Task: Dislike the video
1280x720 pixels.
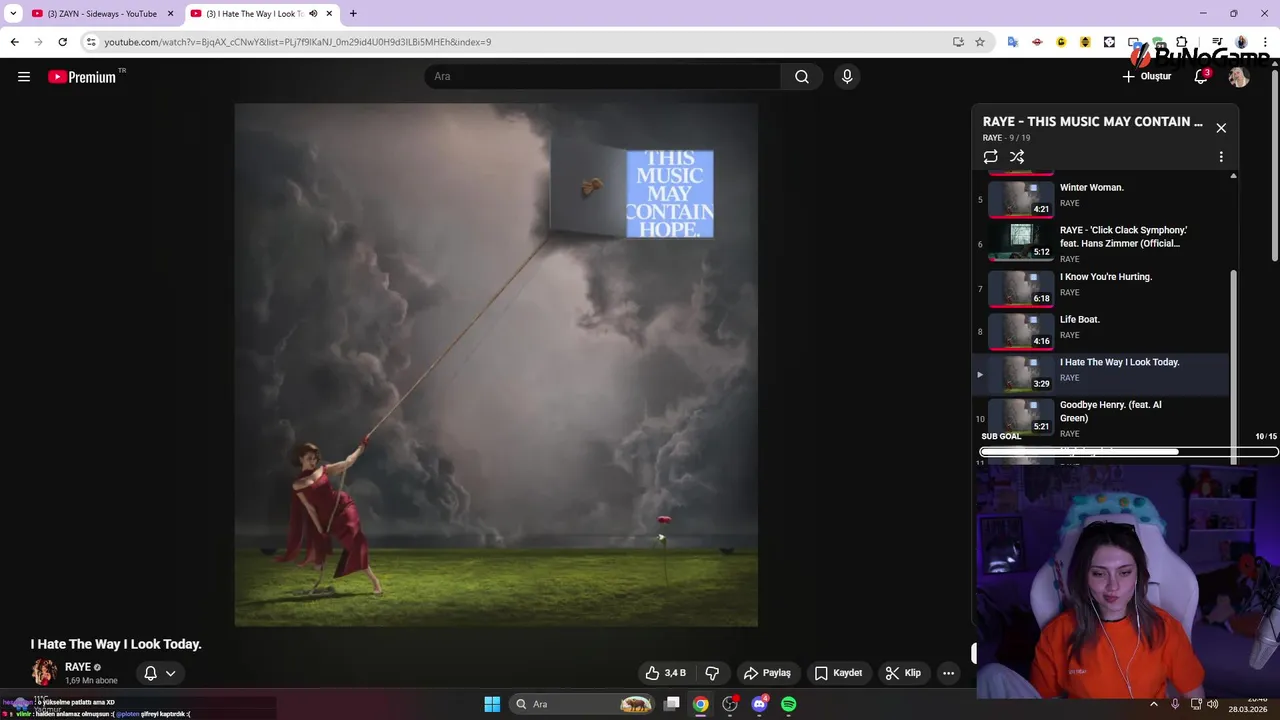Action: click(x=712, y=673)
